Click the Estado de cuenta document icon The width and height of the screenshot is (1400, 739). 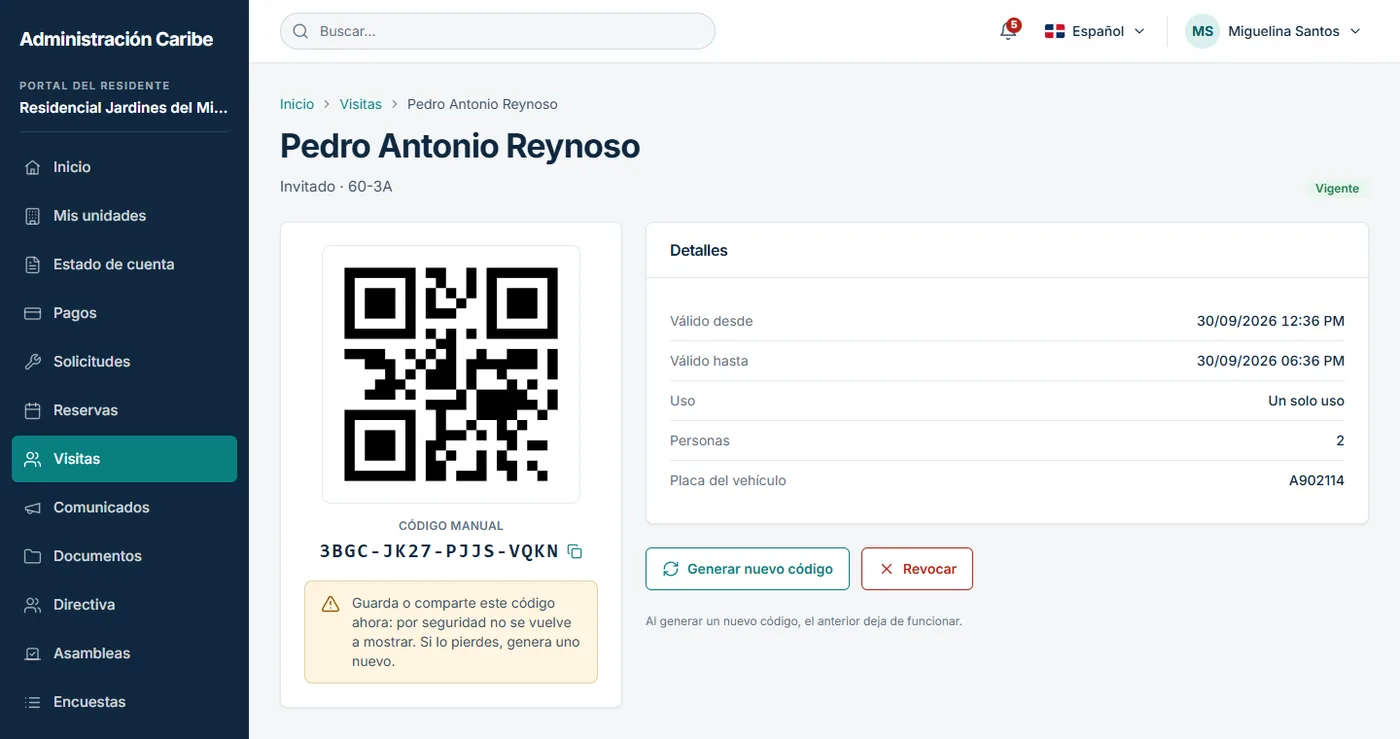coord(33,265)
